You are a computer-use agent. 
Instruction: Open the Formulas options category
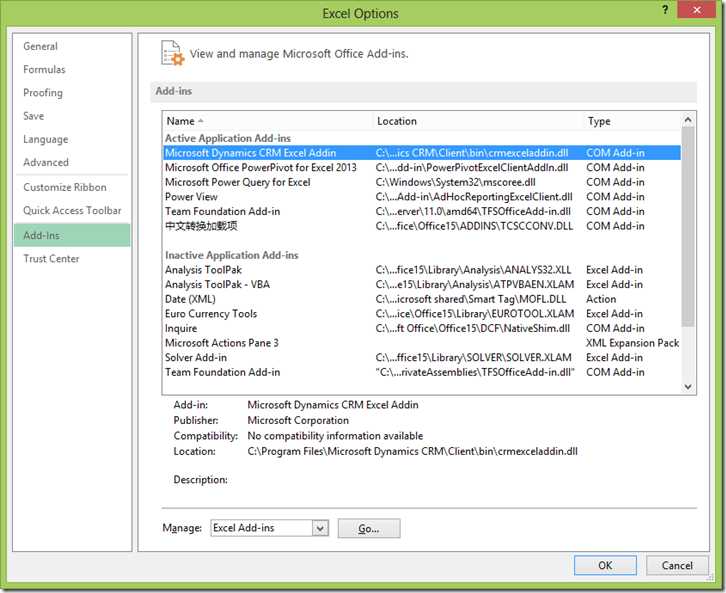pyautogui.click(x=72, y=69)
